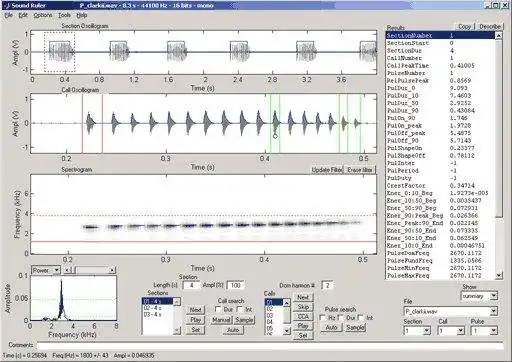
Task: Click the circular pulse peak marker in Call Oscillogram
Action: click(275, 136)
